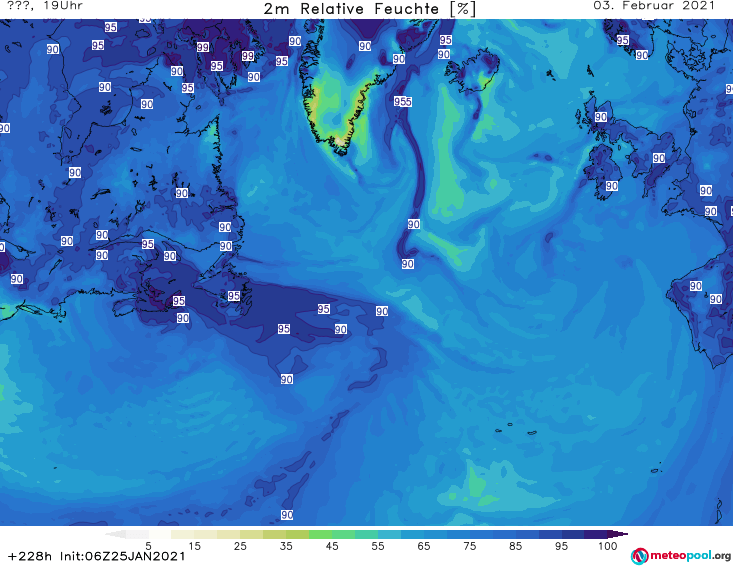The height and width of the screenshot is (566, 733).
Task: Click the legend value "45"
Action: click(332, 545)
